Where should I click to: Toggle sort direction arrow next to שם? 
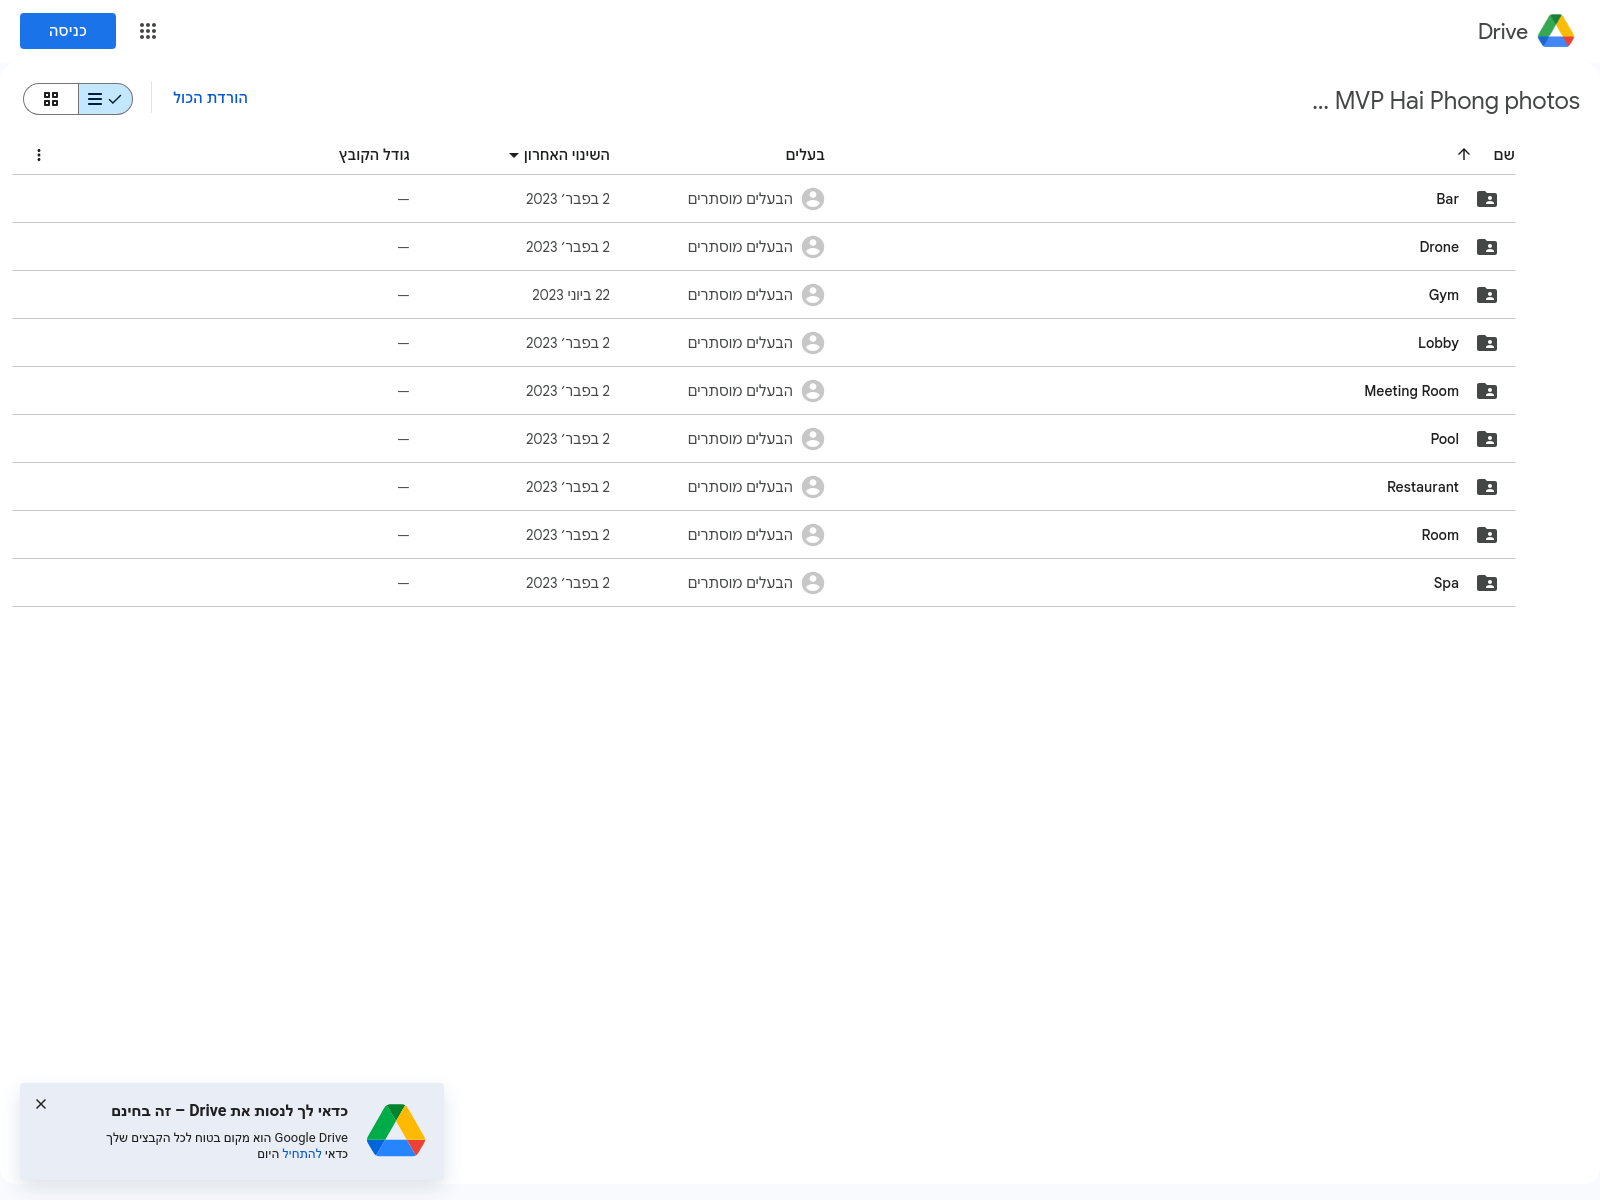(1464, 154)
